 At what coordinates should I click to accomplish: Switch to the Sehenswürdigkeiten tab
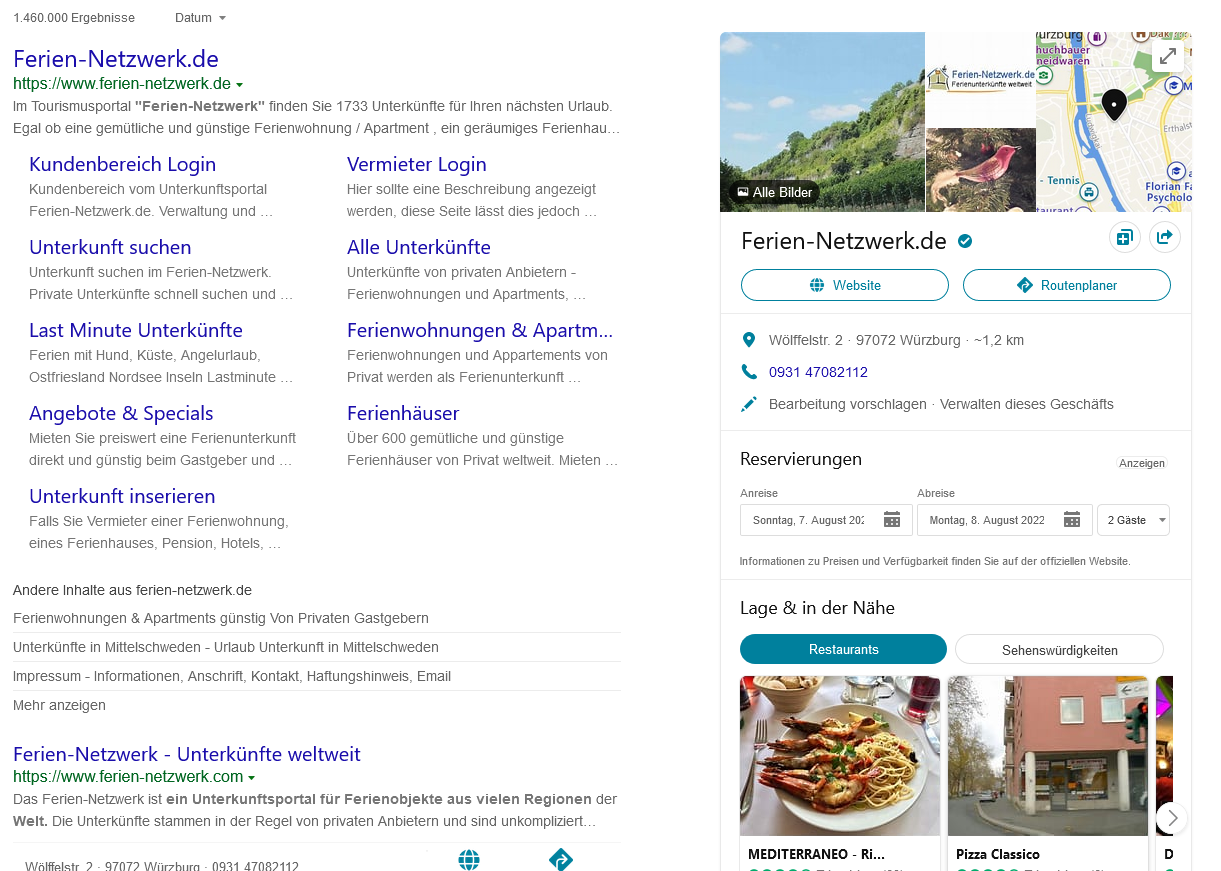tap(1059, 649)
